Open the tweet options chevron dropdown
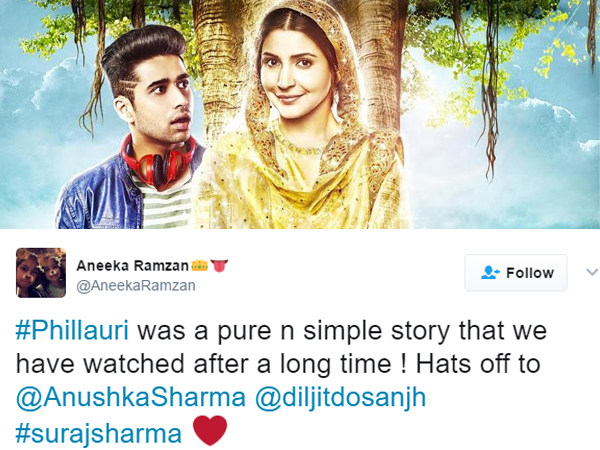This screenshot has height=450, width=600. [592, 272]
